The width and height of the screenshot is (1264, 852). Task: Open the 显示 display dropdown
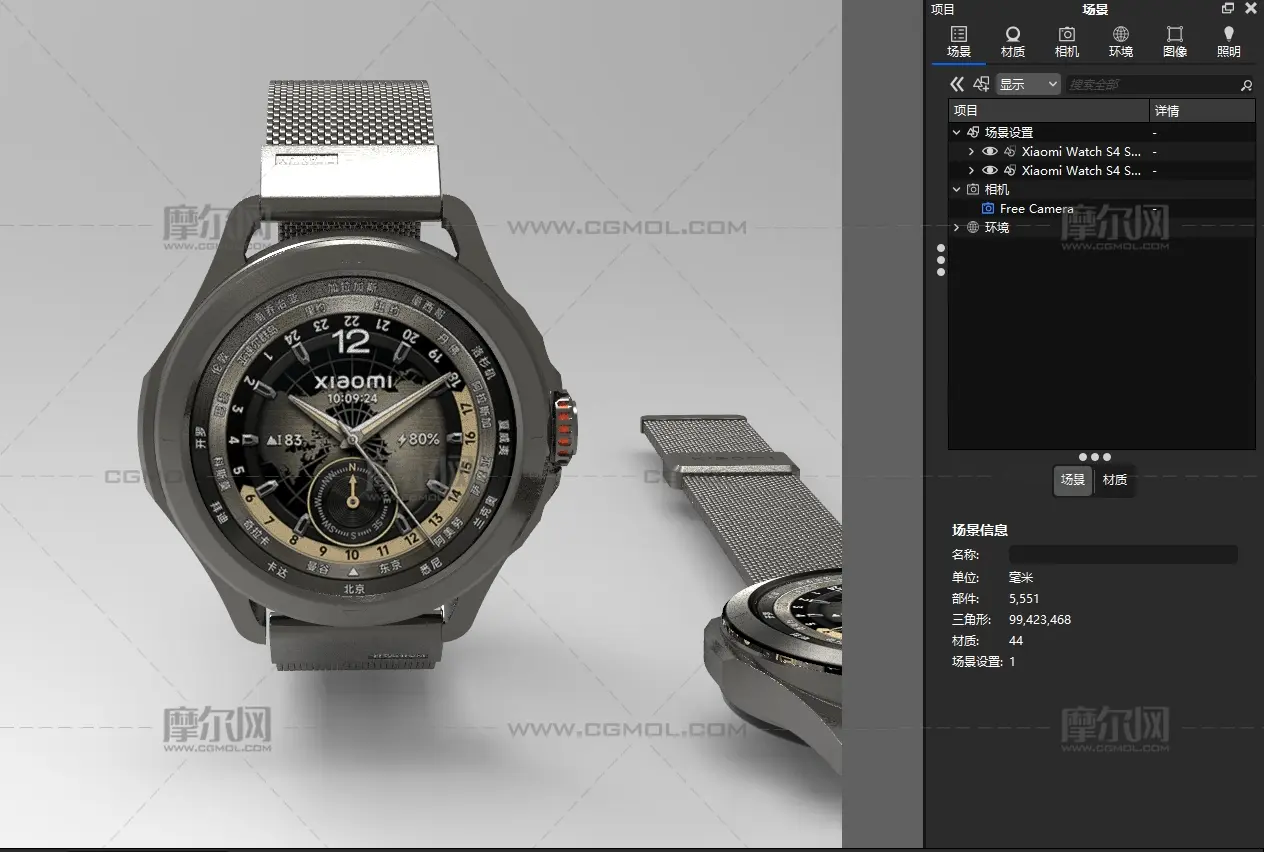click(1028, 85)
